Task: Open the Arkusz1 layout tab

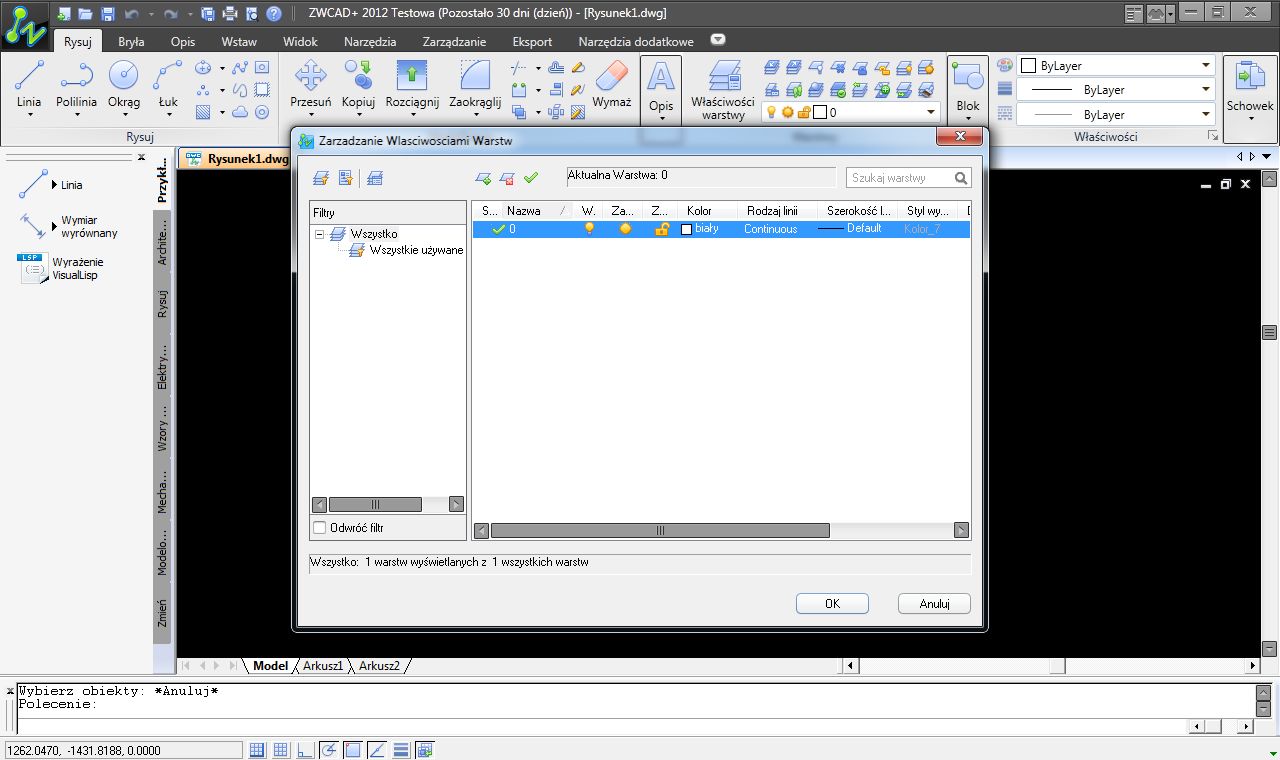Action: tap(323, 666)
